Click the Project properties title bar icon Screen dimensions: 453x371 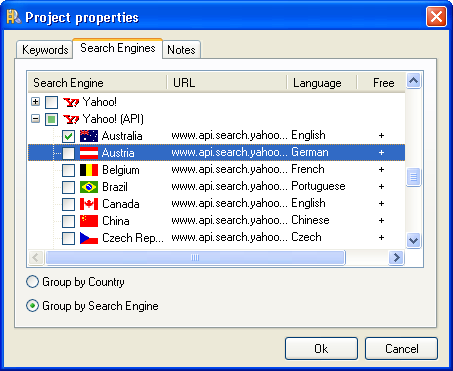coord(14,17)
